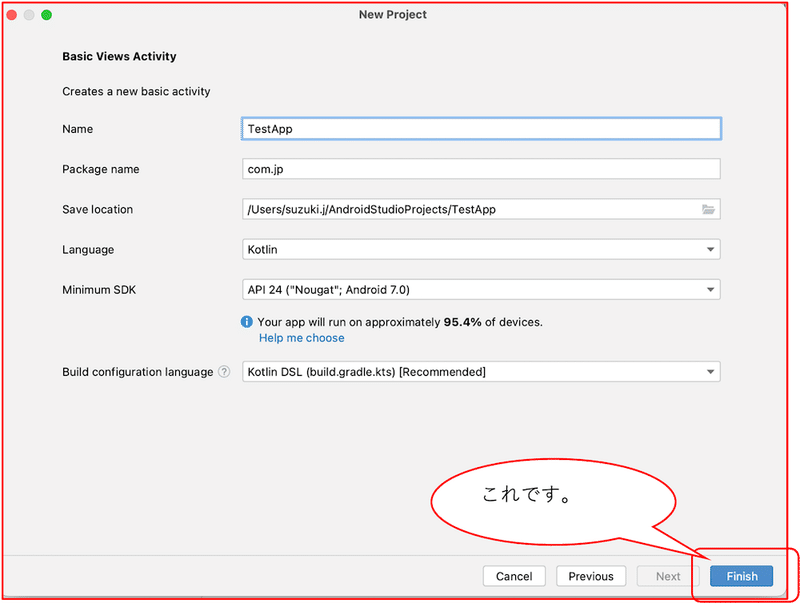Open the Build configuration language dropdown
The image size is (800, 603).
(481, 372)
